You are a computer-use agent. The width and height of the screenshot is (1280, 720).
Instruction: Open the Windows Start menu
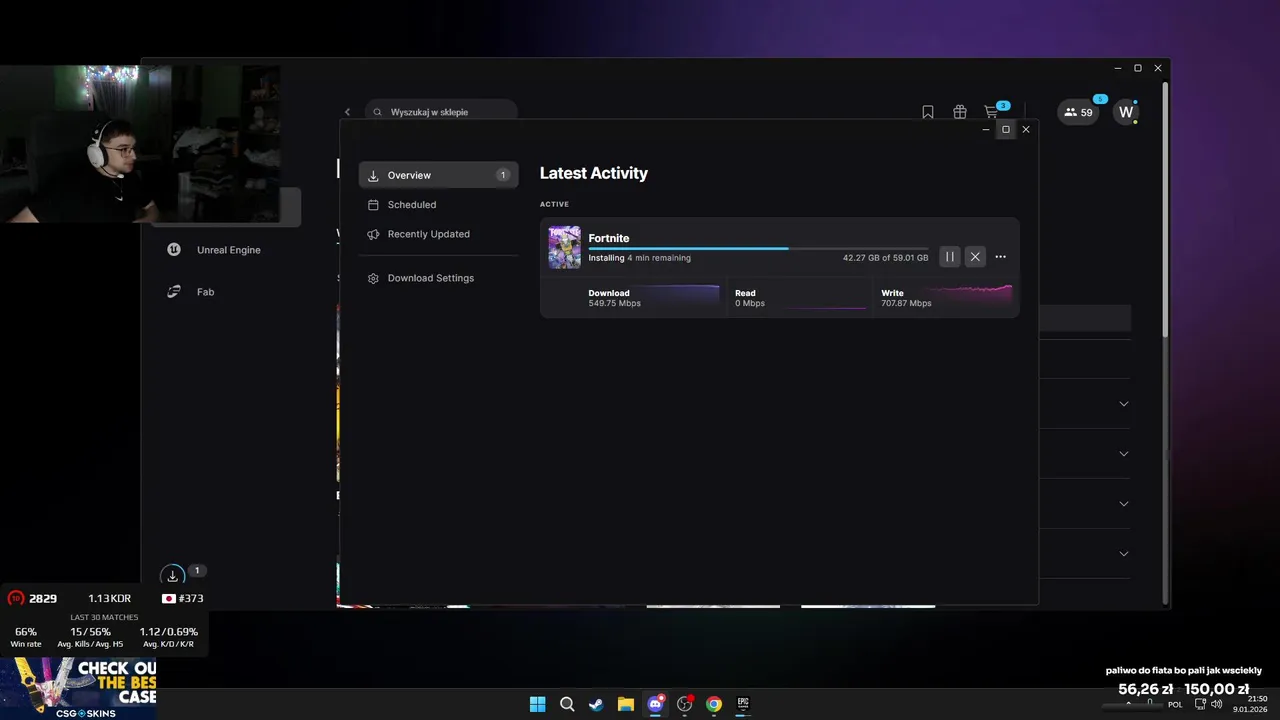(537, 704)
